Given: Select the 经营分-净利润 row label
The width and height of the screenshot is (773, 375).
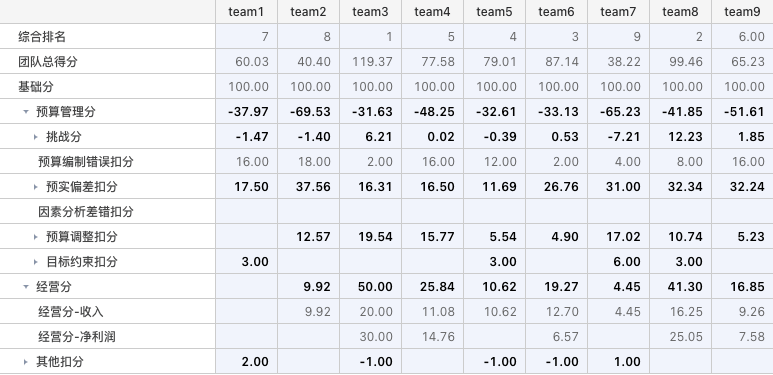Looking at the screenshot, I should click(x=77, y=337).
